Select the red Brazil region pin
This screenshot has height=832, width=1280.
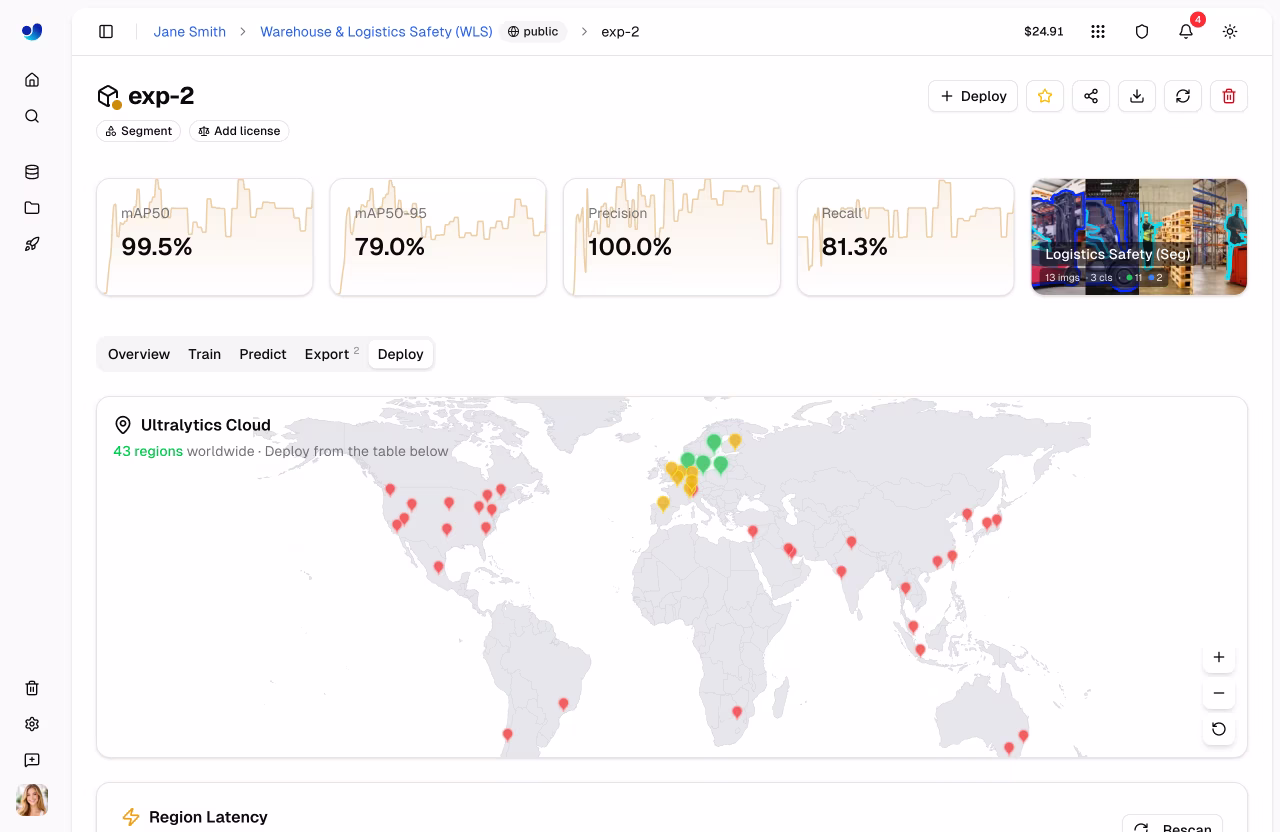563,704
